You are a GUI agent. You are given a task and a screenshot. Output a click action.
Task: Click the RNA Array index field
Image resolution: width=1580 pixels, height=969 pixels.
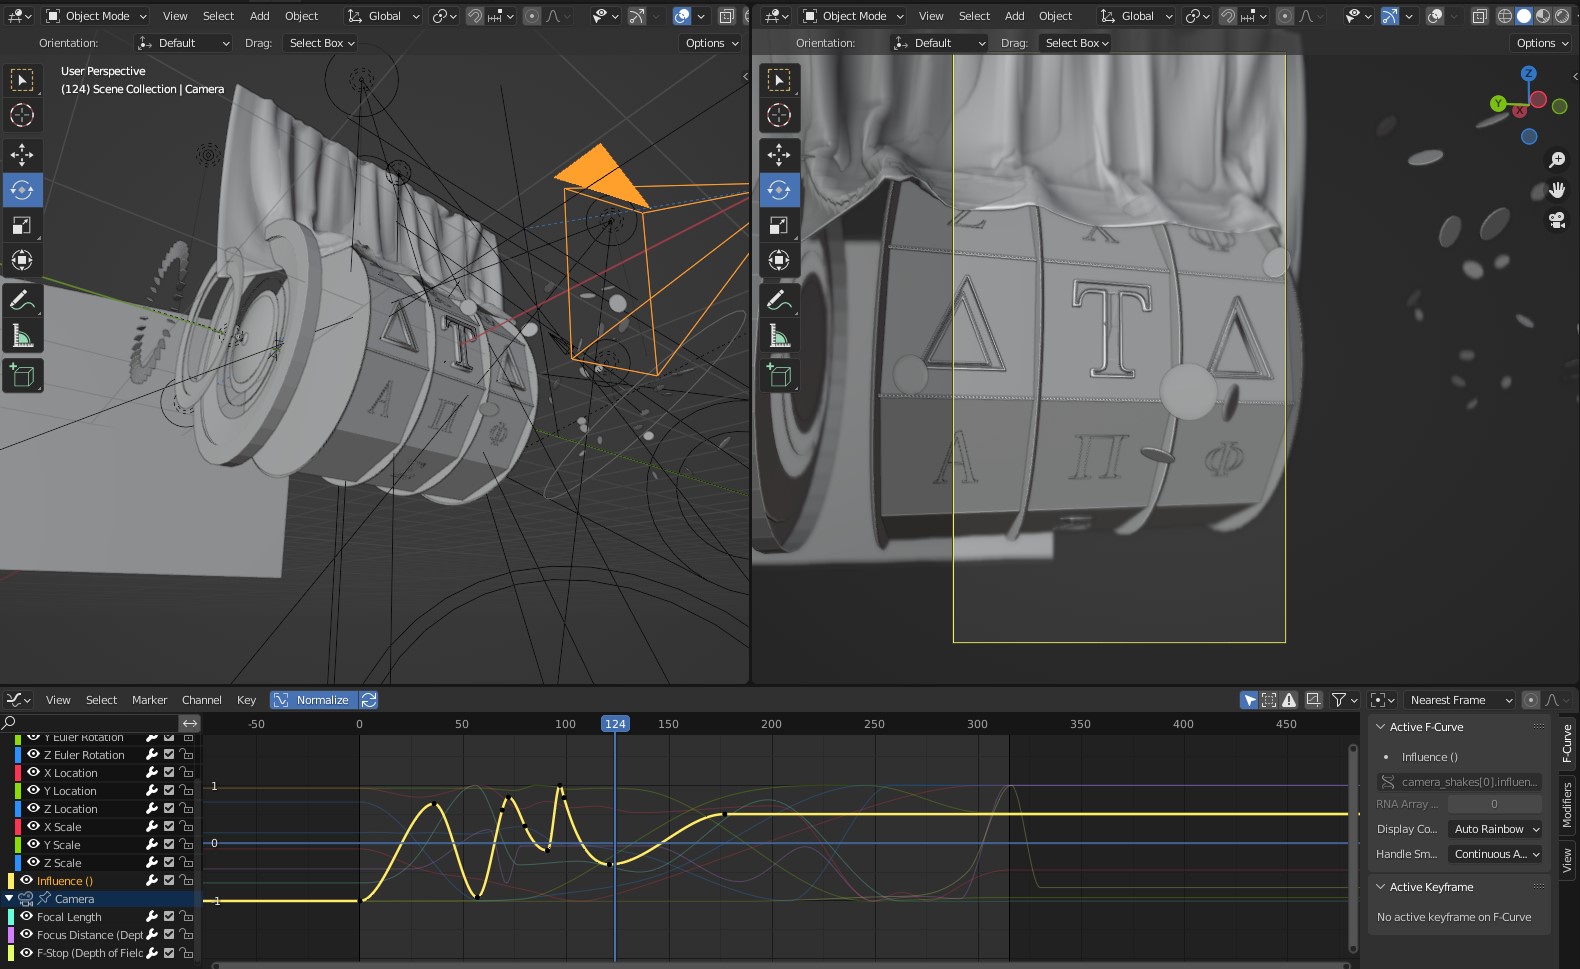pos(1494,804)
